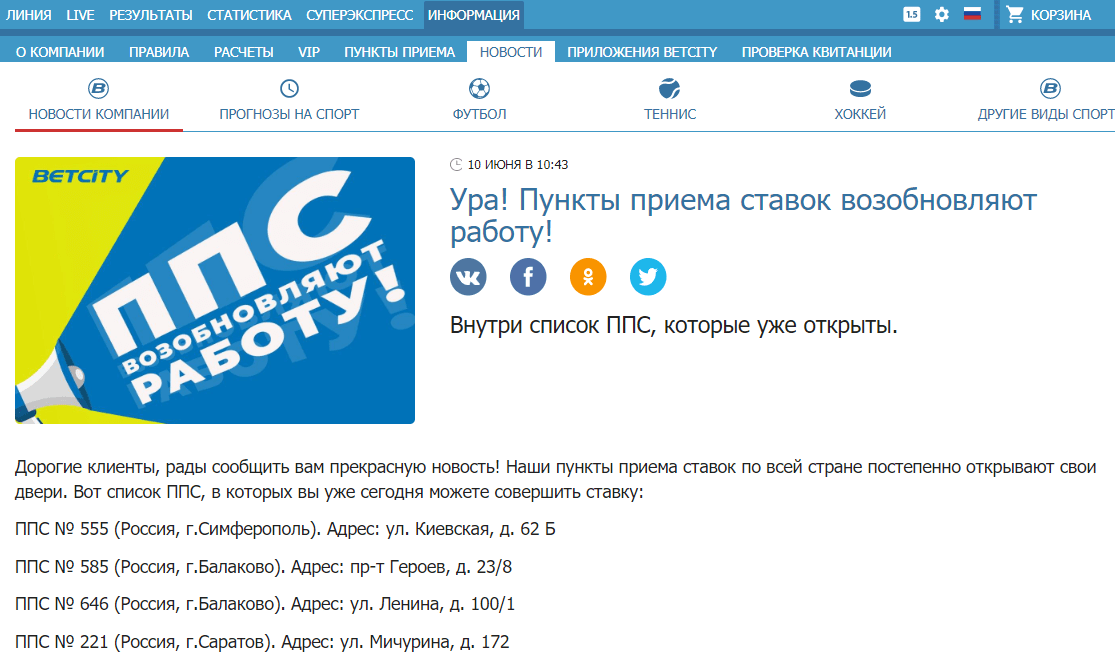
Task: Open the cart icon
Action: [1015, 14]
